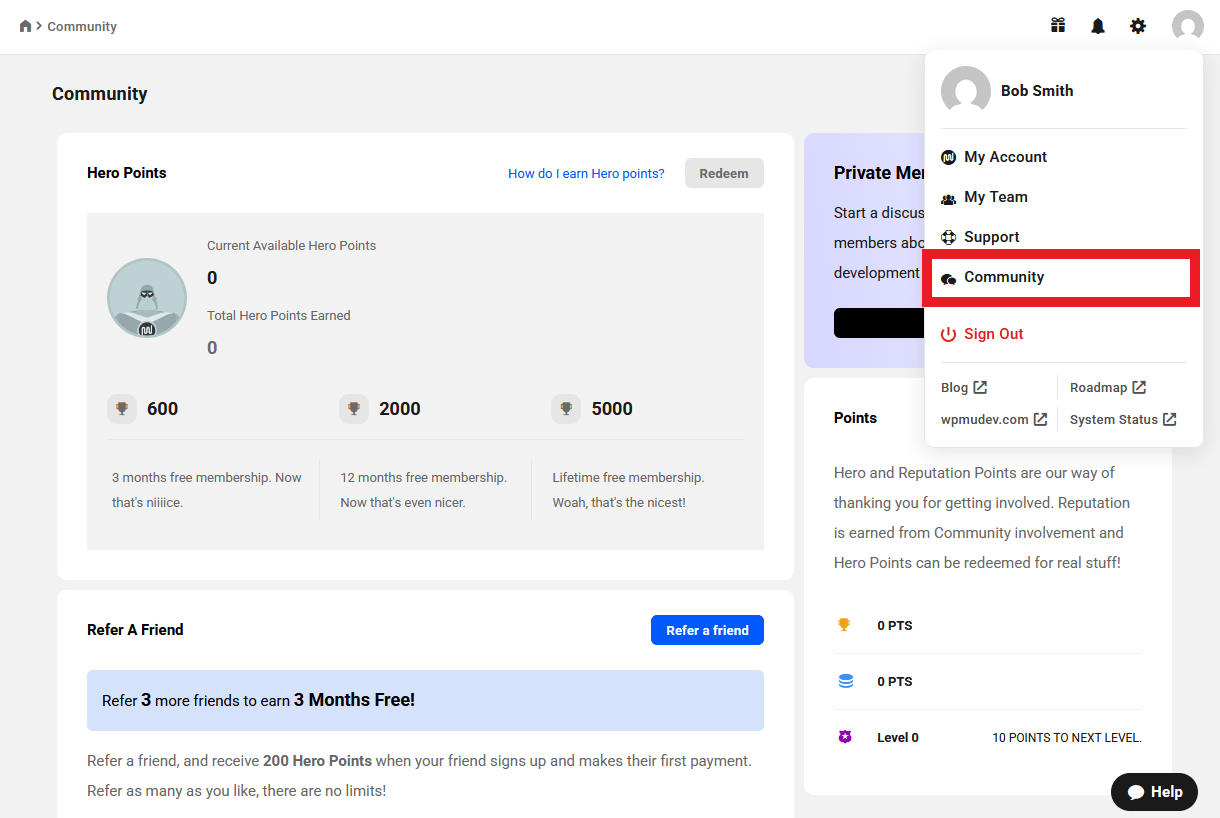Click the 12 months free membership text
This screenshot has height=818, width=1220.
click(x=423, y=490)
